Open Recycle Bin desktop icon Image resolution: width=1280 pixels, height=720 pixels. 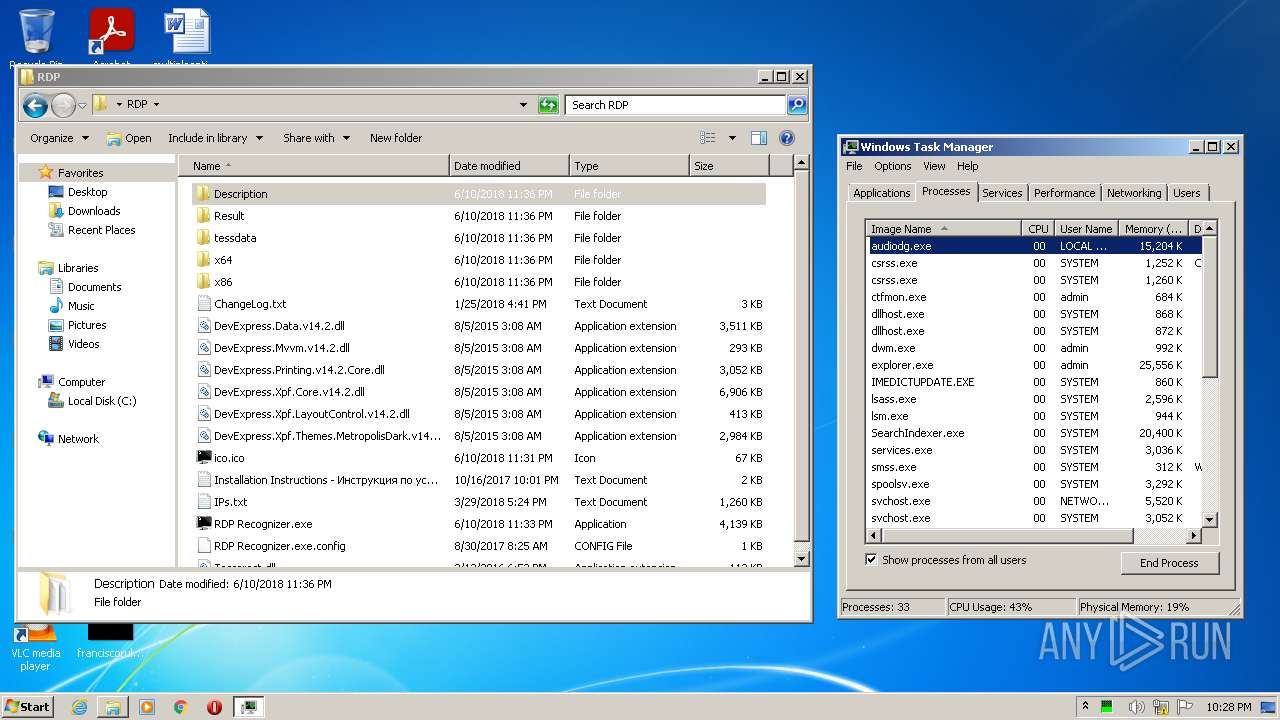(x=36, y=33)
